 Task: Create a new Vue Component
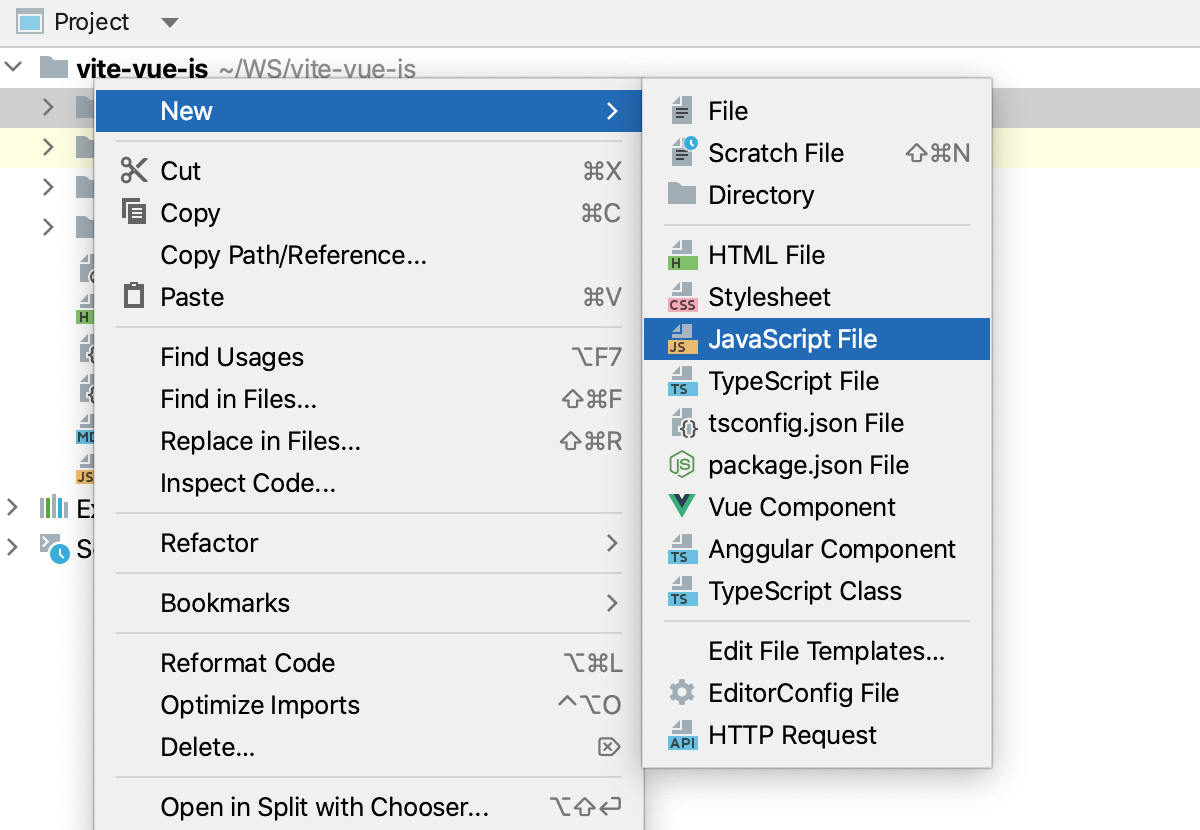point(802,507)
